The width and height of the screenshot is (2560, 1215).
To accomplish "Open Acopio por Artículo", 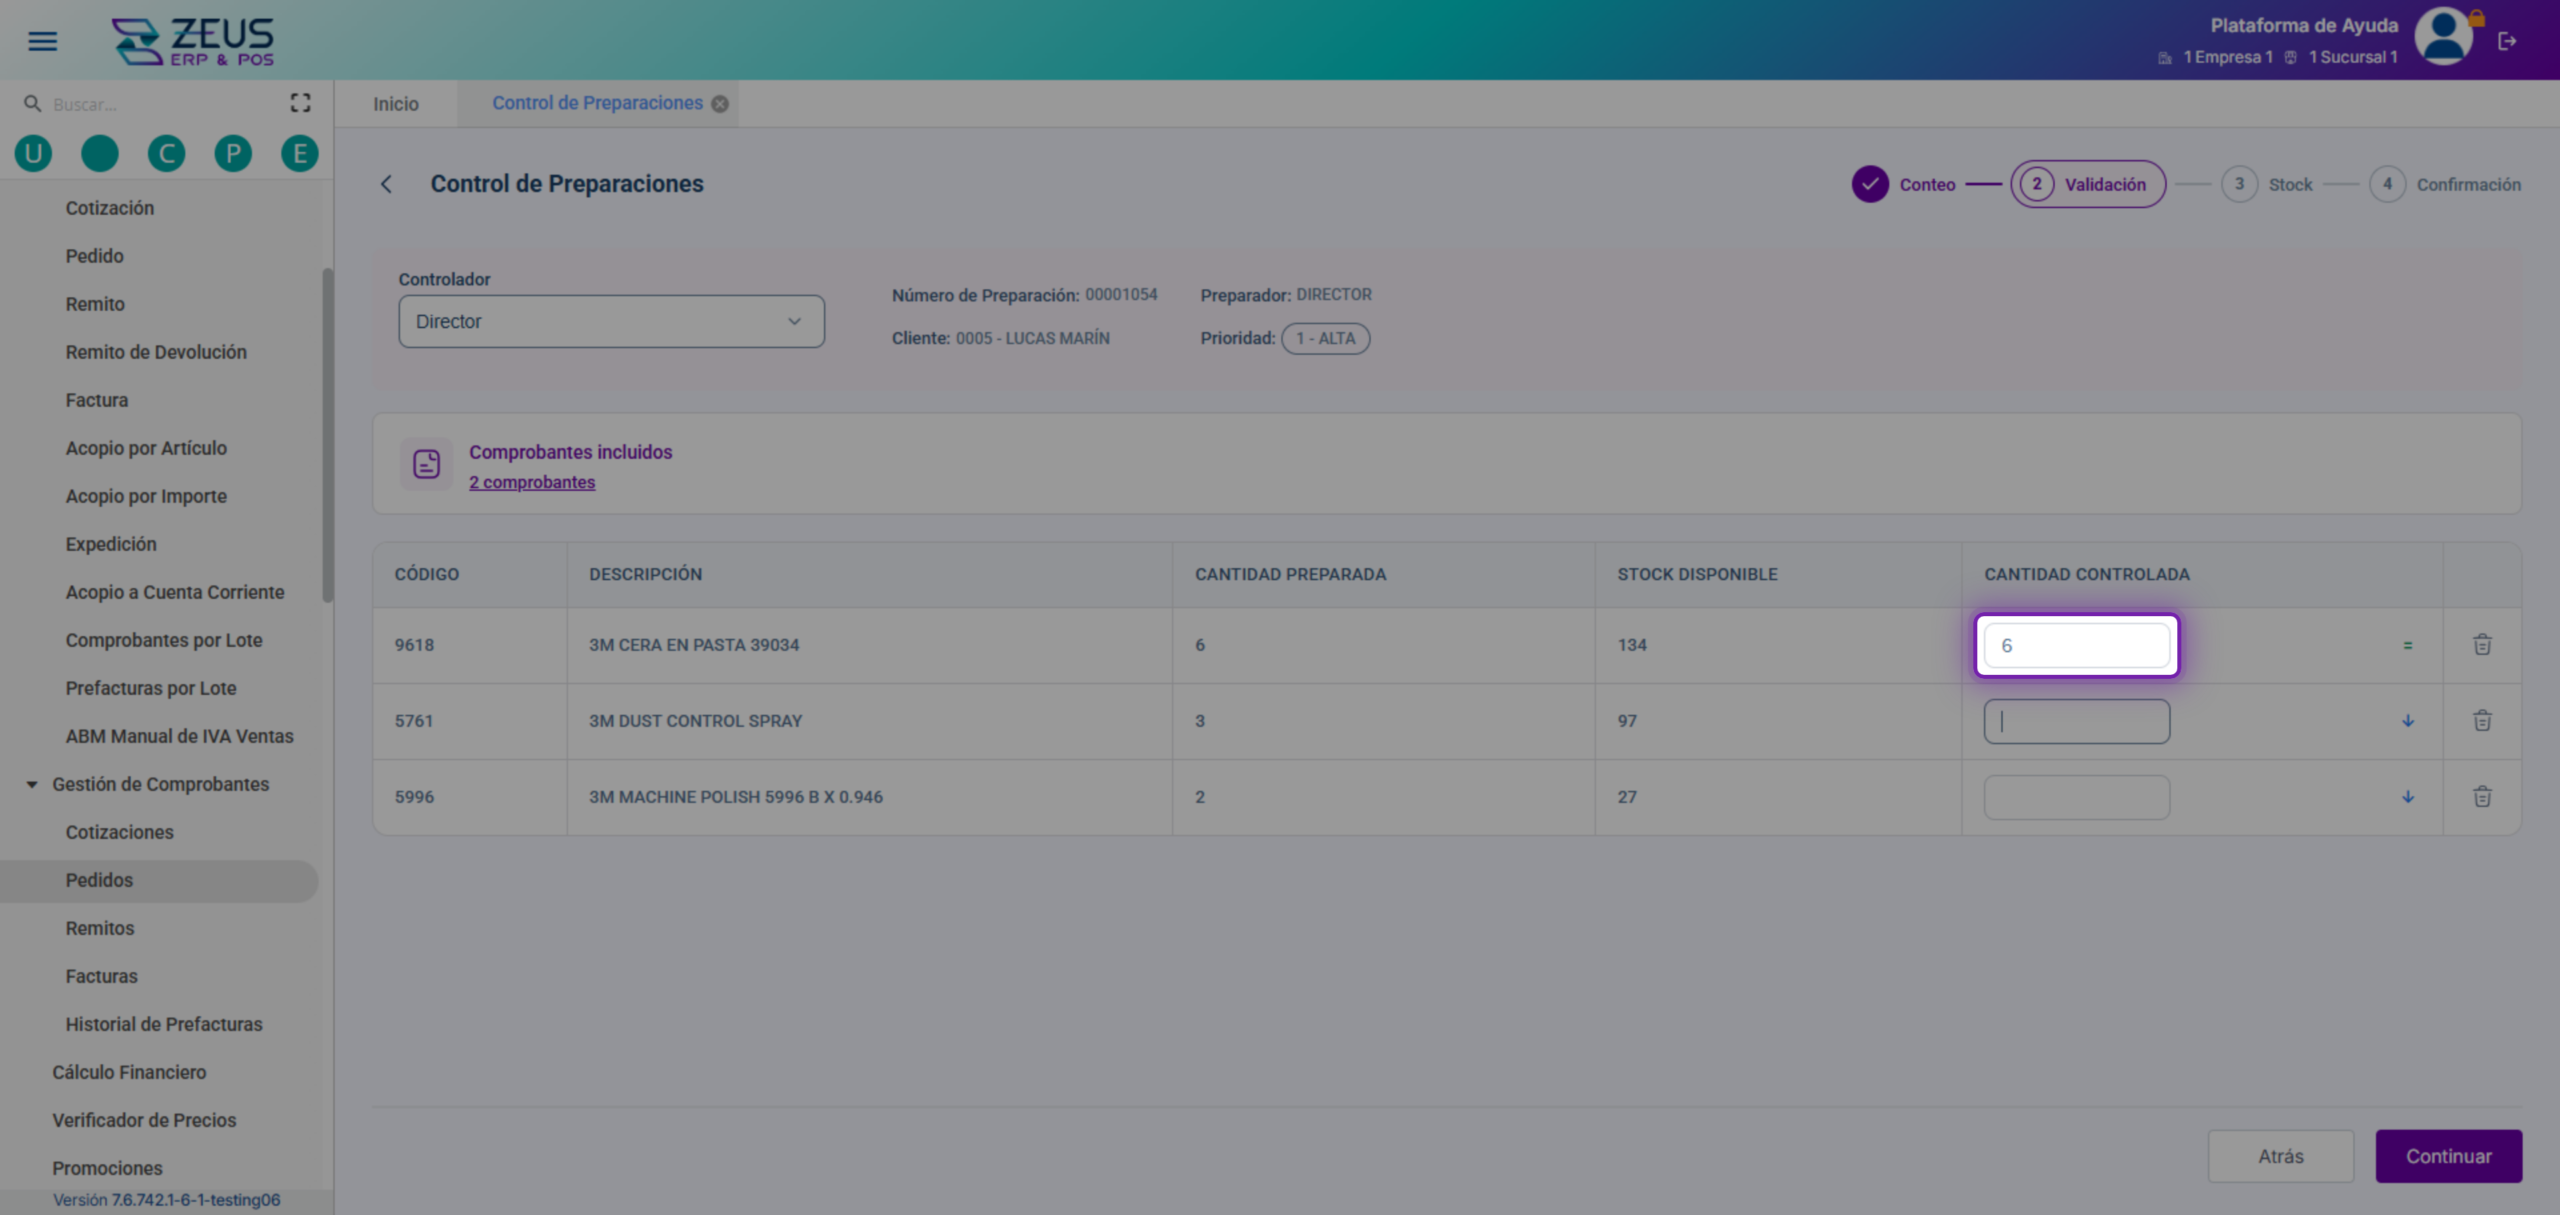I will [x=146, y=448].
